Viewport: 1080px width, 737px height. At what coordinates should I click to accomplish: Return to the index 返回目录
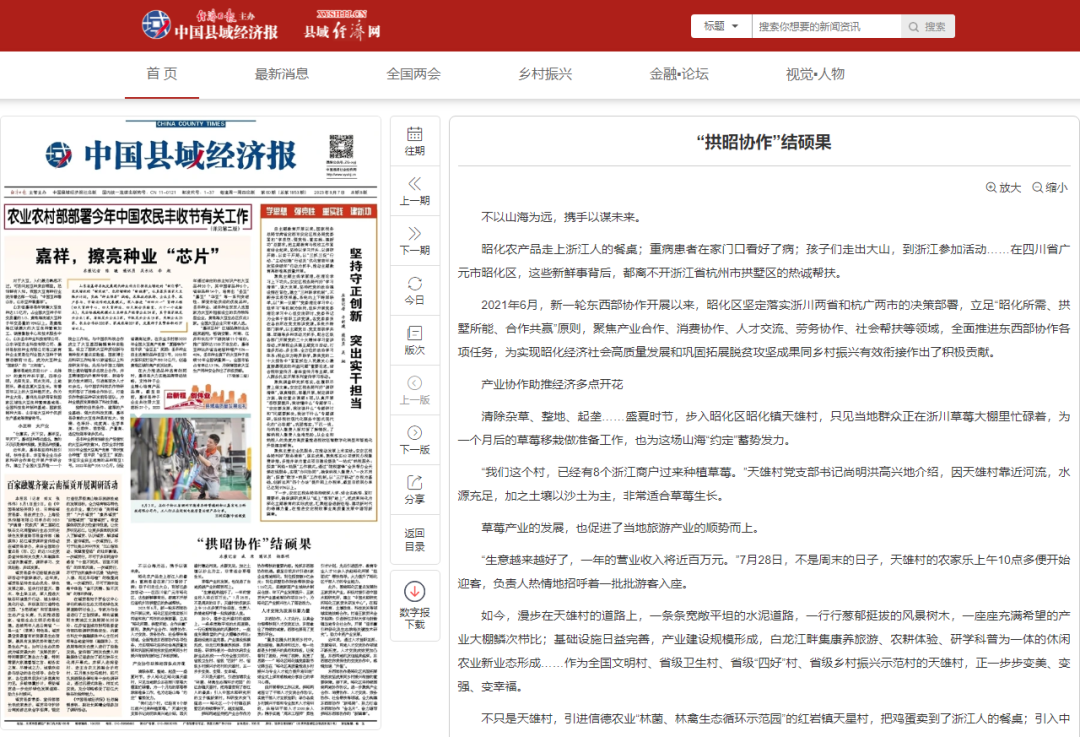[x=415, y=539]
